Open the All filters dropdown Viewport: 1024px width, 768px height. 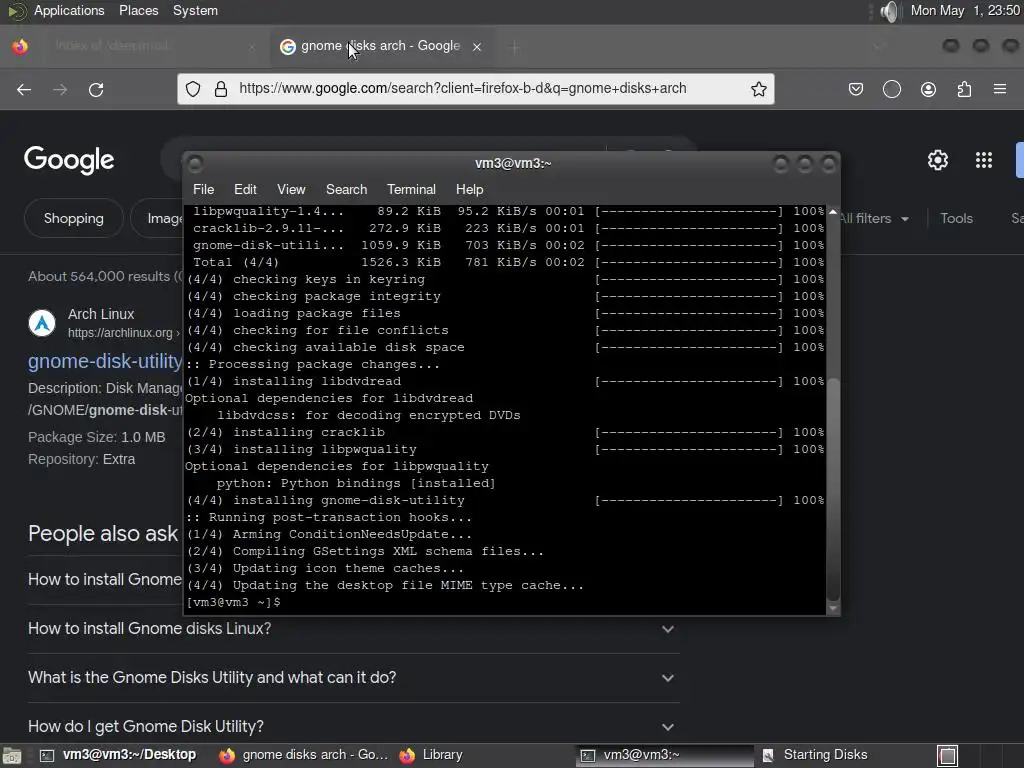pos(874,219)
